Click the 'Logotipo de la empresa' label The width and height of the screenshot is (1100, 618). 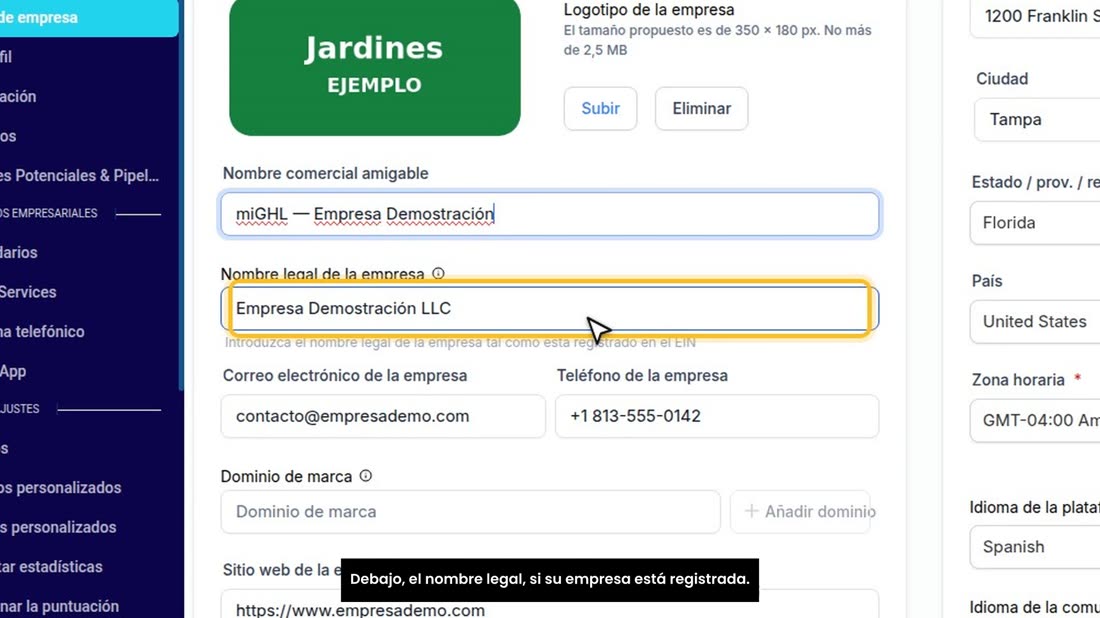tap(649, 10)
